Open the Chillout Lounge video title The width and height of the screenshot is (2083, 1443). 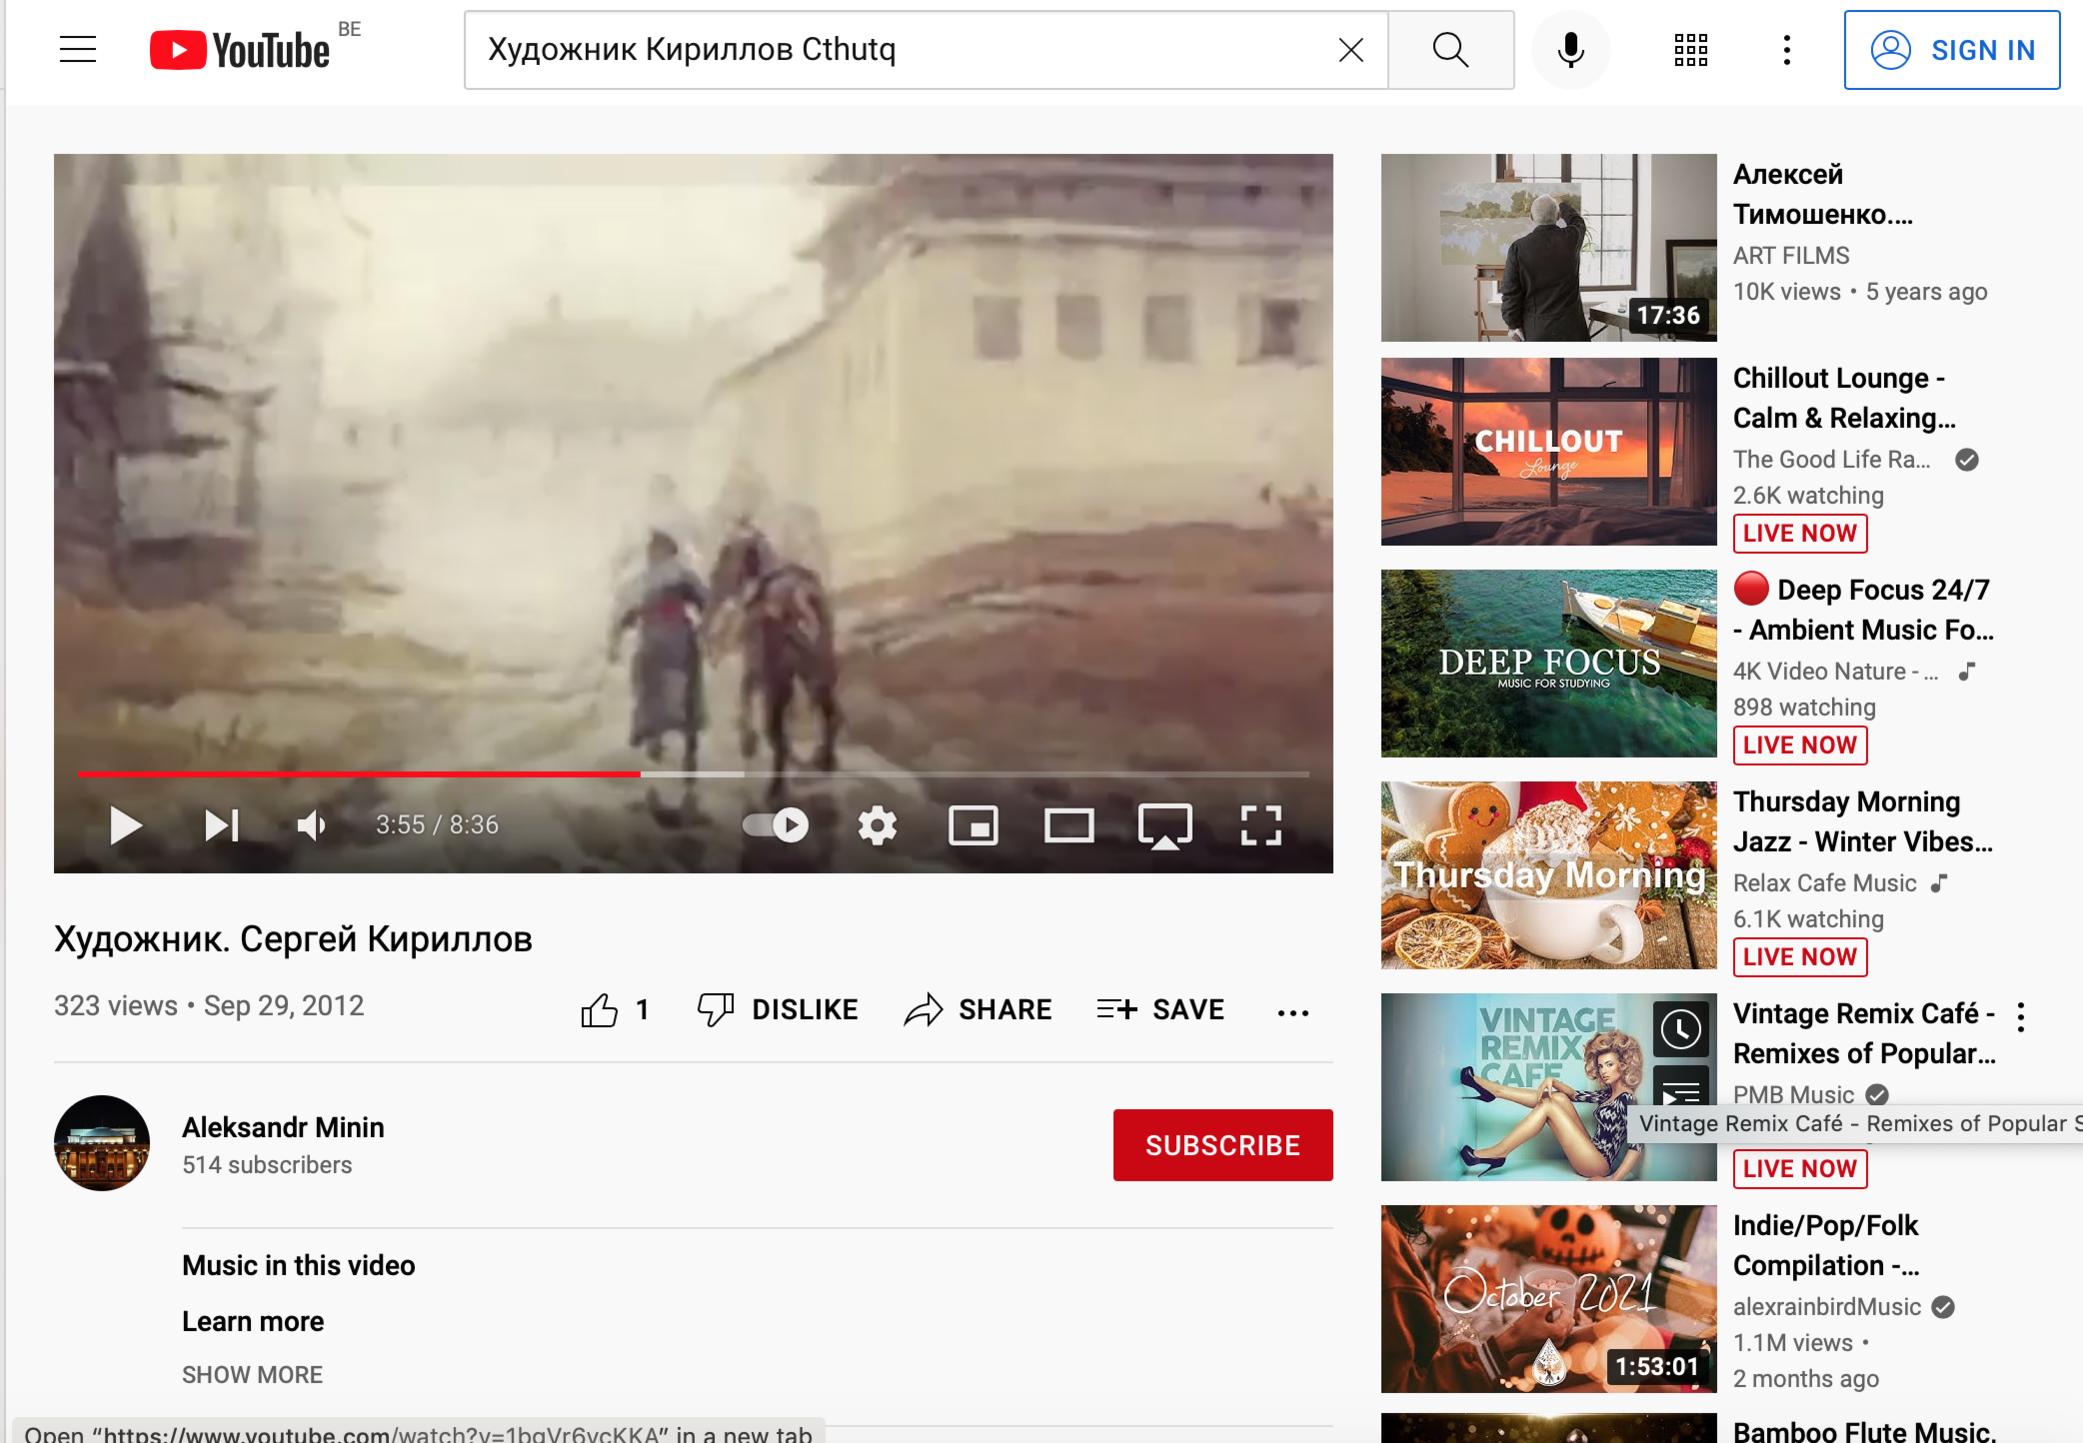coord(1844,398)
